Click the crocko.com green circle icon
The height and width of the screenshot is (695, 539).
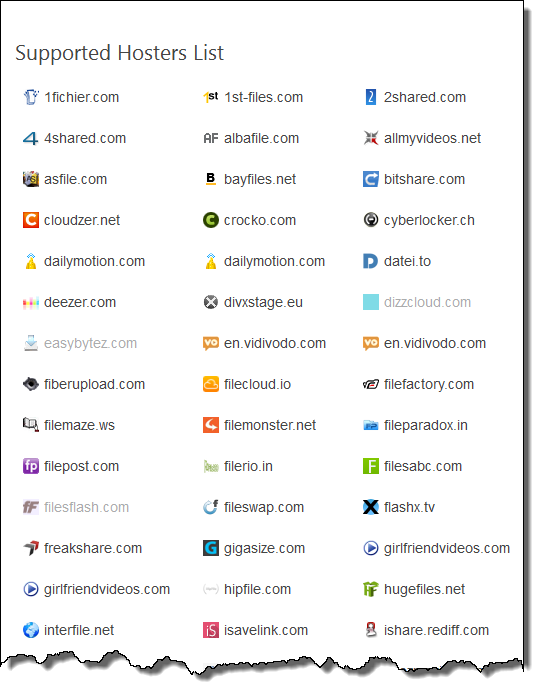point(211,220)
